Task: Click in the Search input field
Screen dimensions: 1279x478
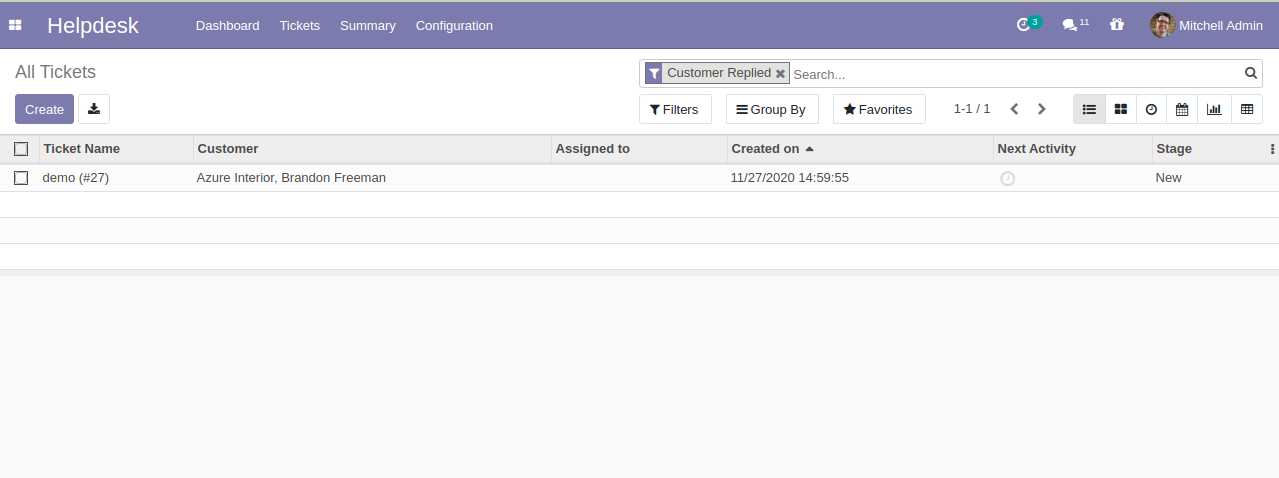Action: tap(1015, 74)
